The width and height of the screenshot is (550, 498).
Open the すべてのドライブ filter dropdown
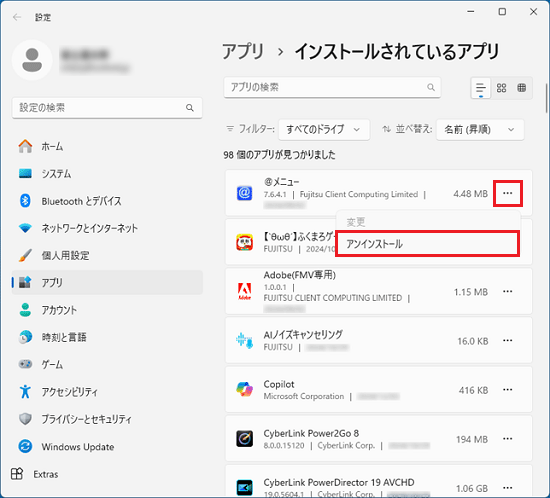324,129
